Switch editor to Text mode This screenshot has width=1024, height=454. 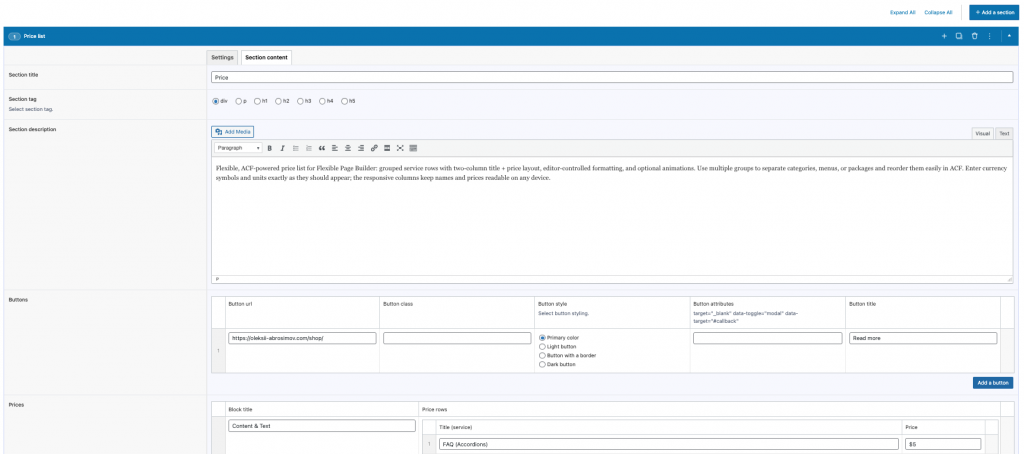tap(1004, 133)
